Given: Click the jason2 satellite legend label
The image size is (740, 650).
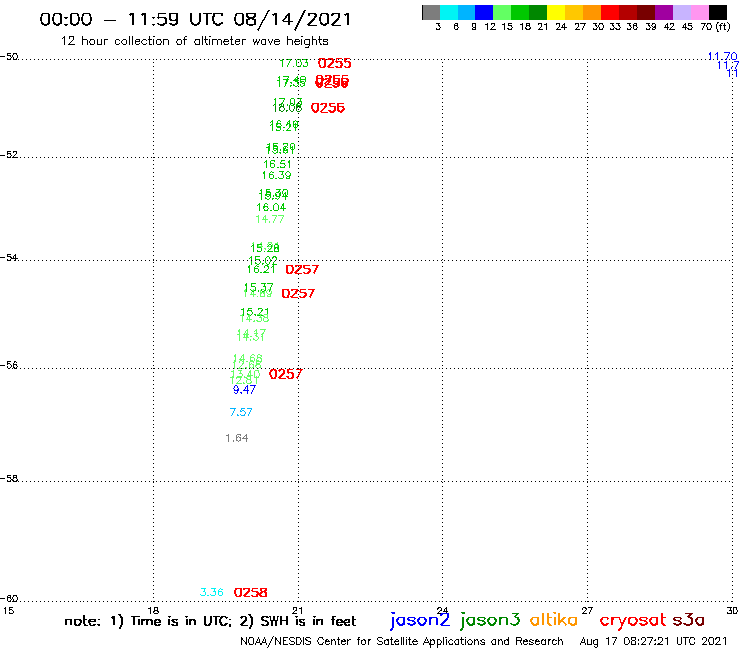Looking at the screenshot, I should point(420,620).
